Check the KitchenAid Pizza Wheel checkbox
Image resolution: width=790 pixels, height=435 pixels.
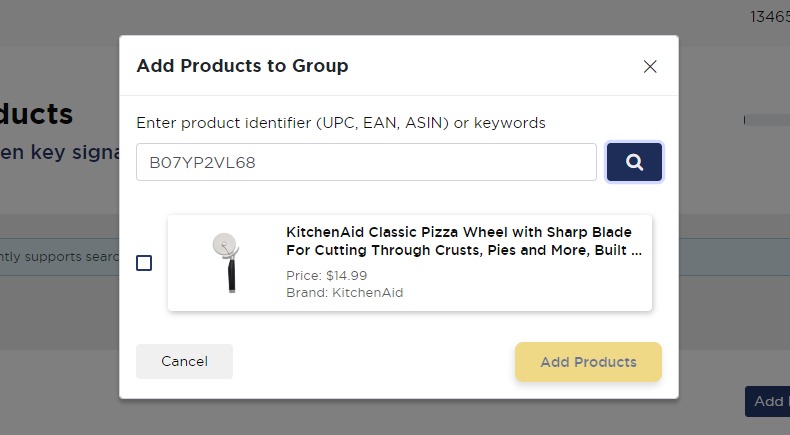pos(144,263)
